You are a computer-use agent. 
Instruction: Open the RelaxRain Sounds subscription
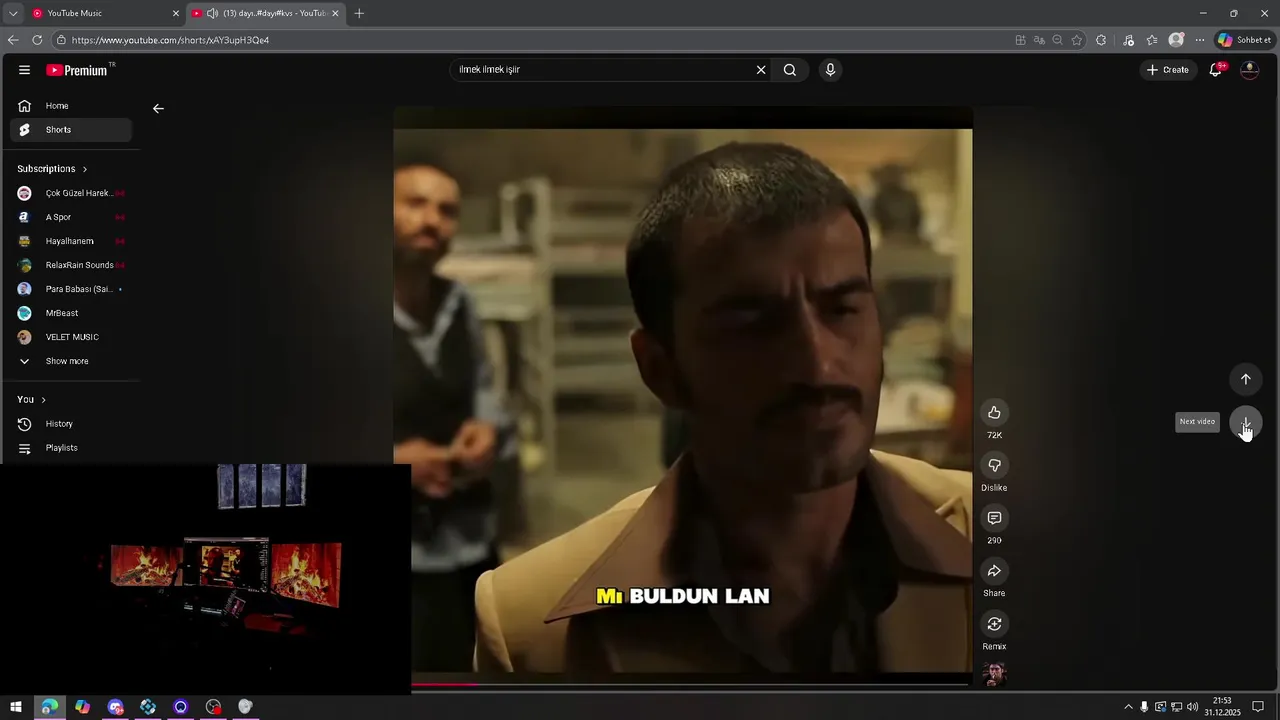[70, 265]
